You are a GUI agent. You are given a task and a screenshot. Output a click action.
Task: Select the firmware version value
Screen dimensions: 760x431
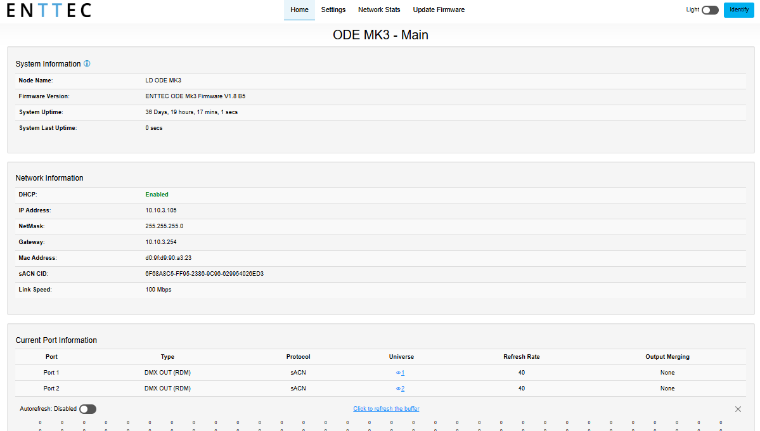pos(195,96)
